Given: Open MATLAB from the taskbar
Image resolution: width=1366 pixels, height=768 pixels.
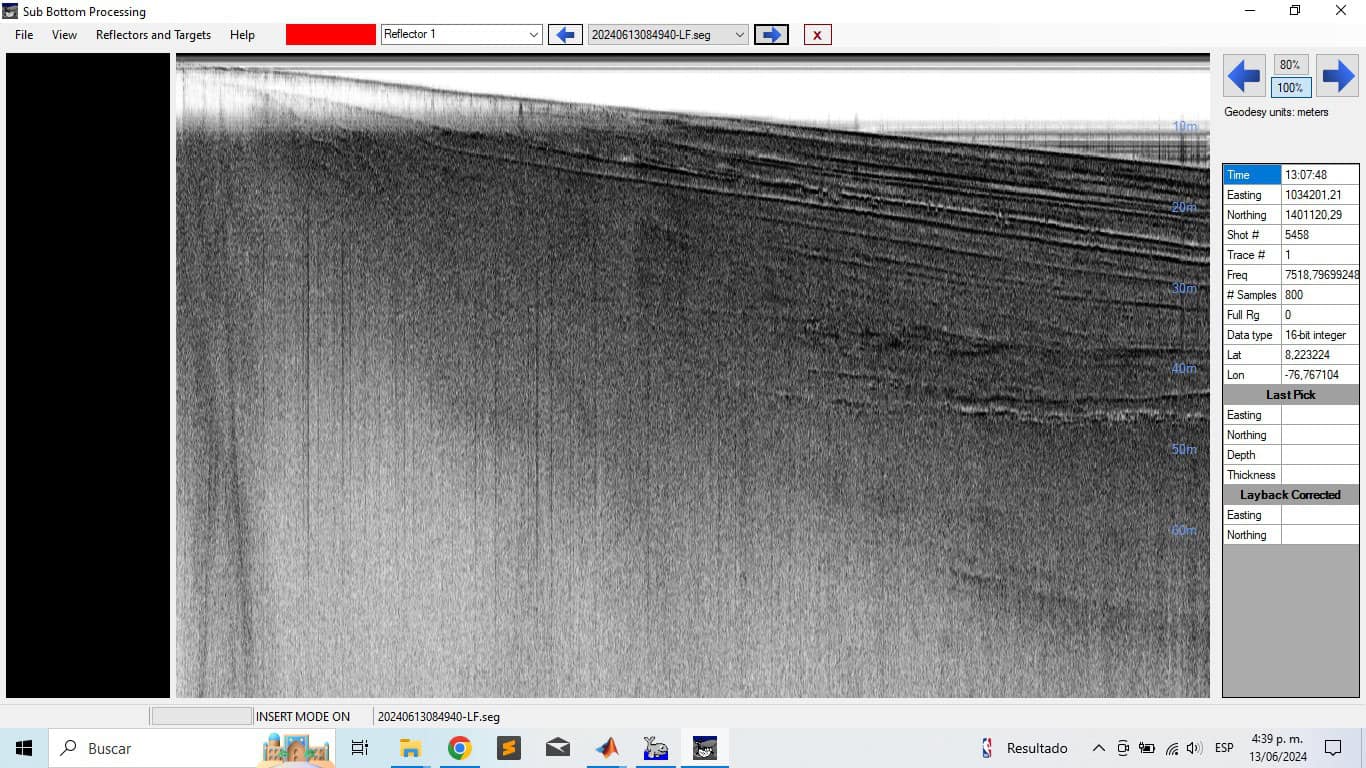Looking at the screenshot, I should point(607,748).
